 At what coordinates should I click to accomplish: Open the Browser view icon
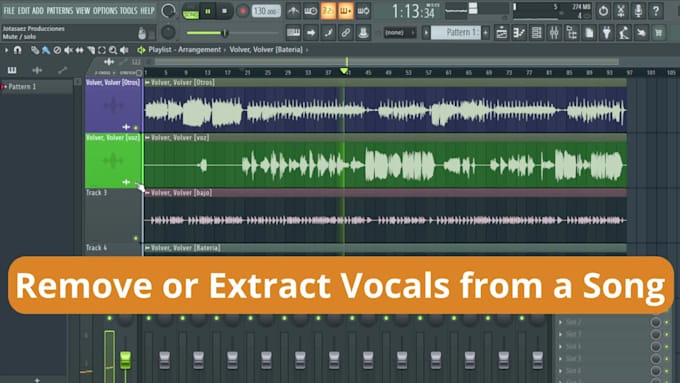[572, 33]
